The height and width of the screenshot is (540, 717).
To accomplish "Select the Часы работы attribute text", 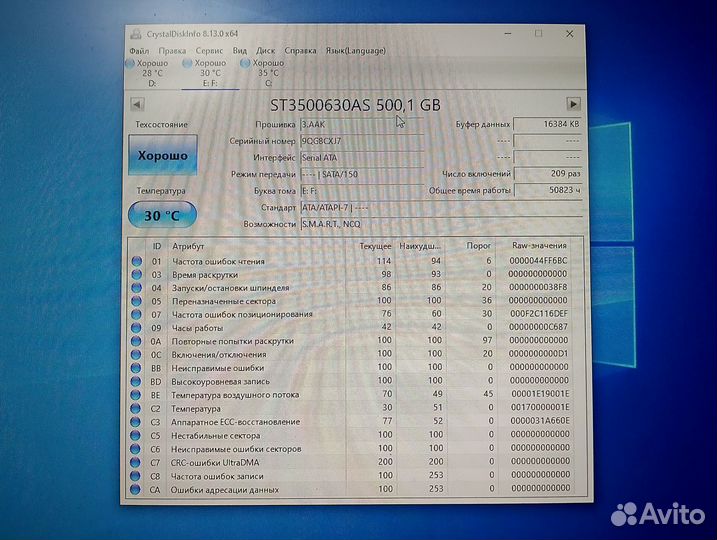I will click(x=197, y=328).
